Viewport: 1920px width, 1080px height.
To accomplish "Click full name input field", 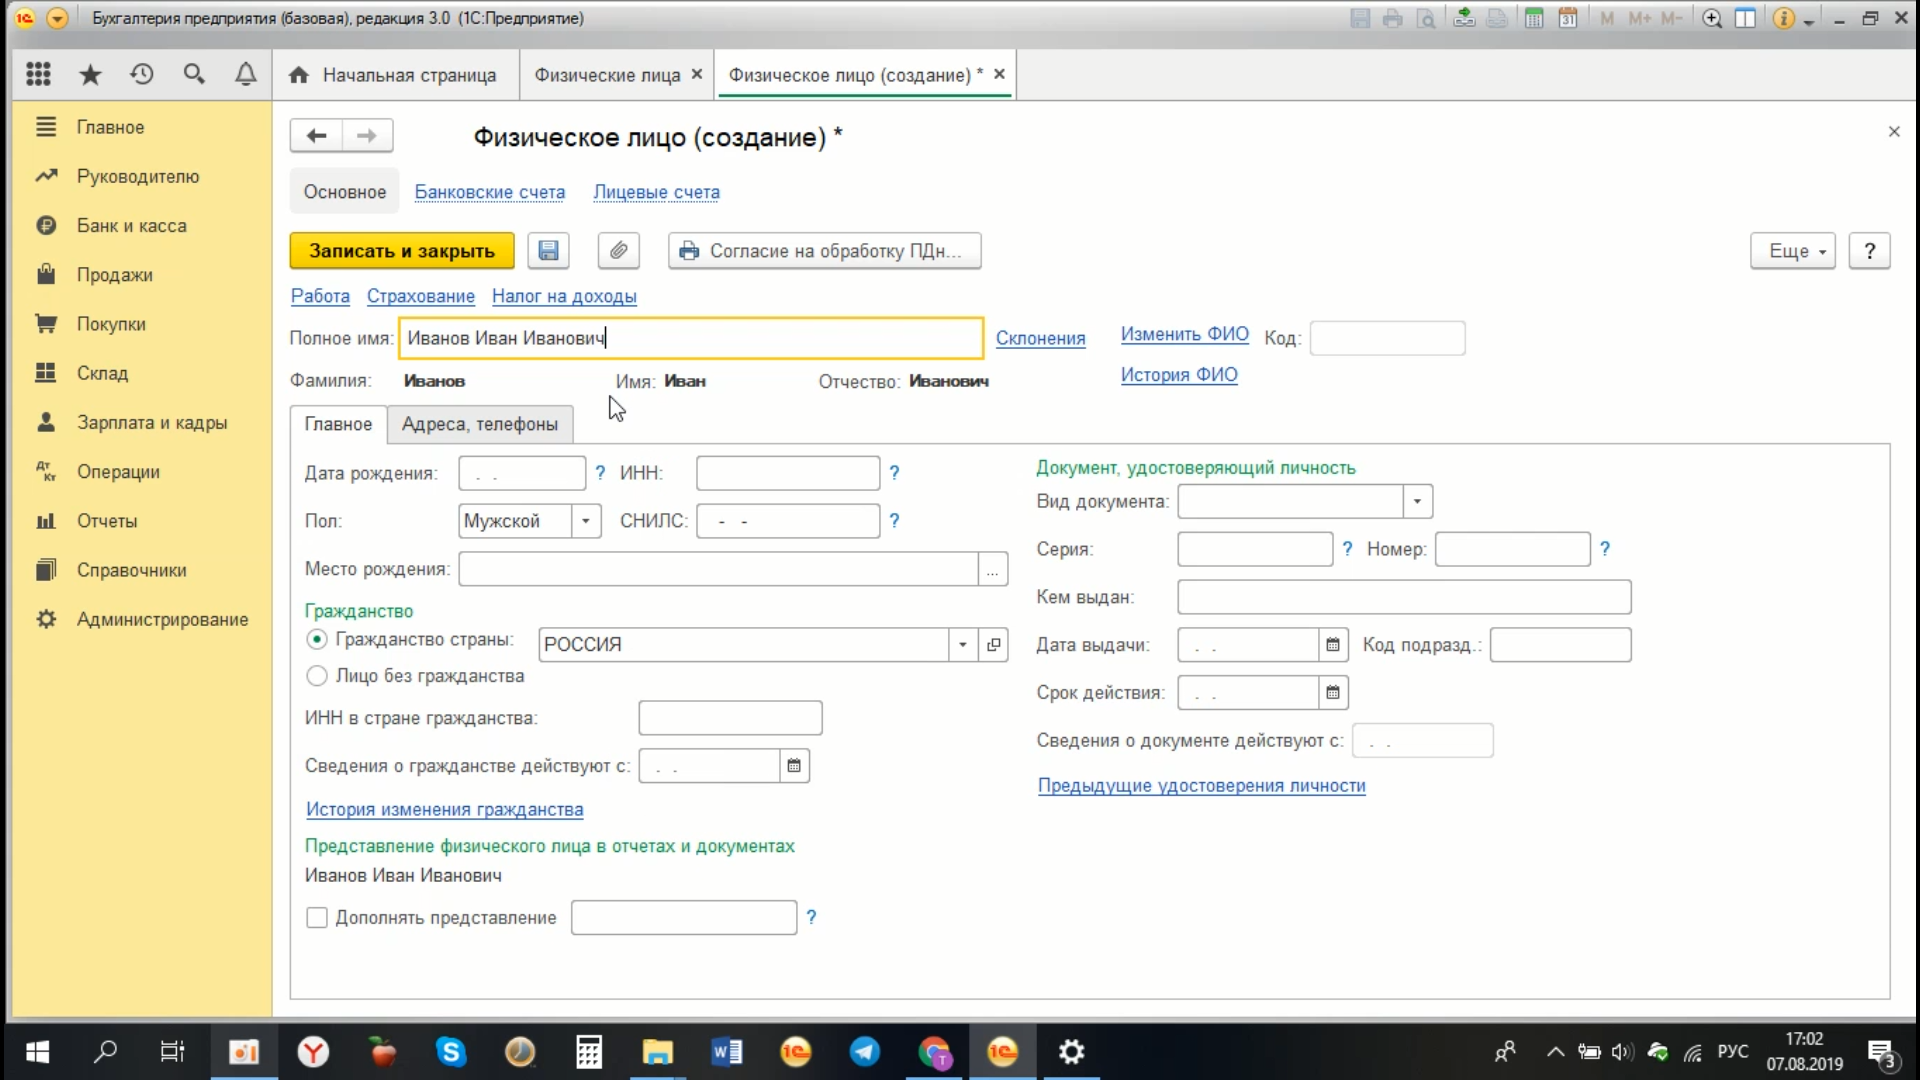I will click(x=691, y=338).
